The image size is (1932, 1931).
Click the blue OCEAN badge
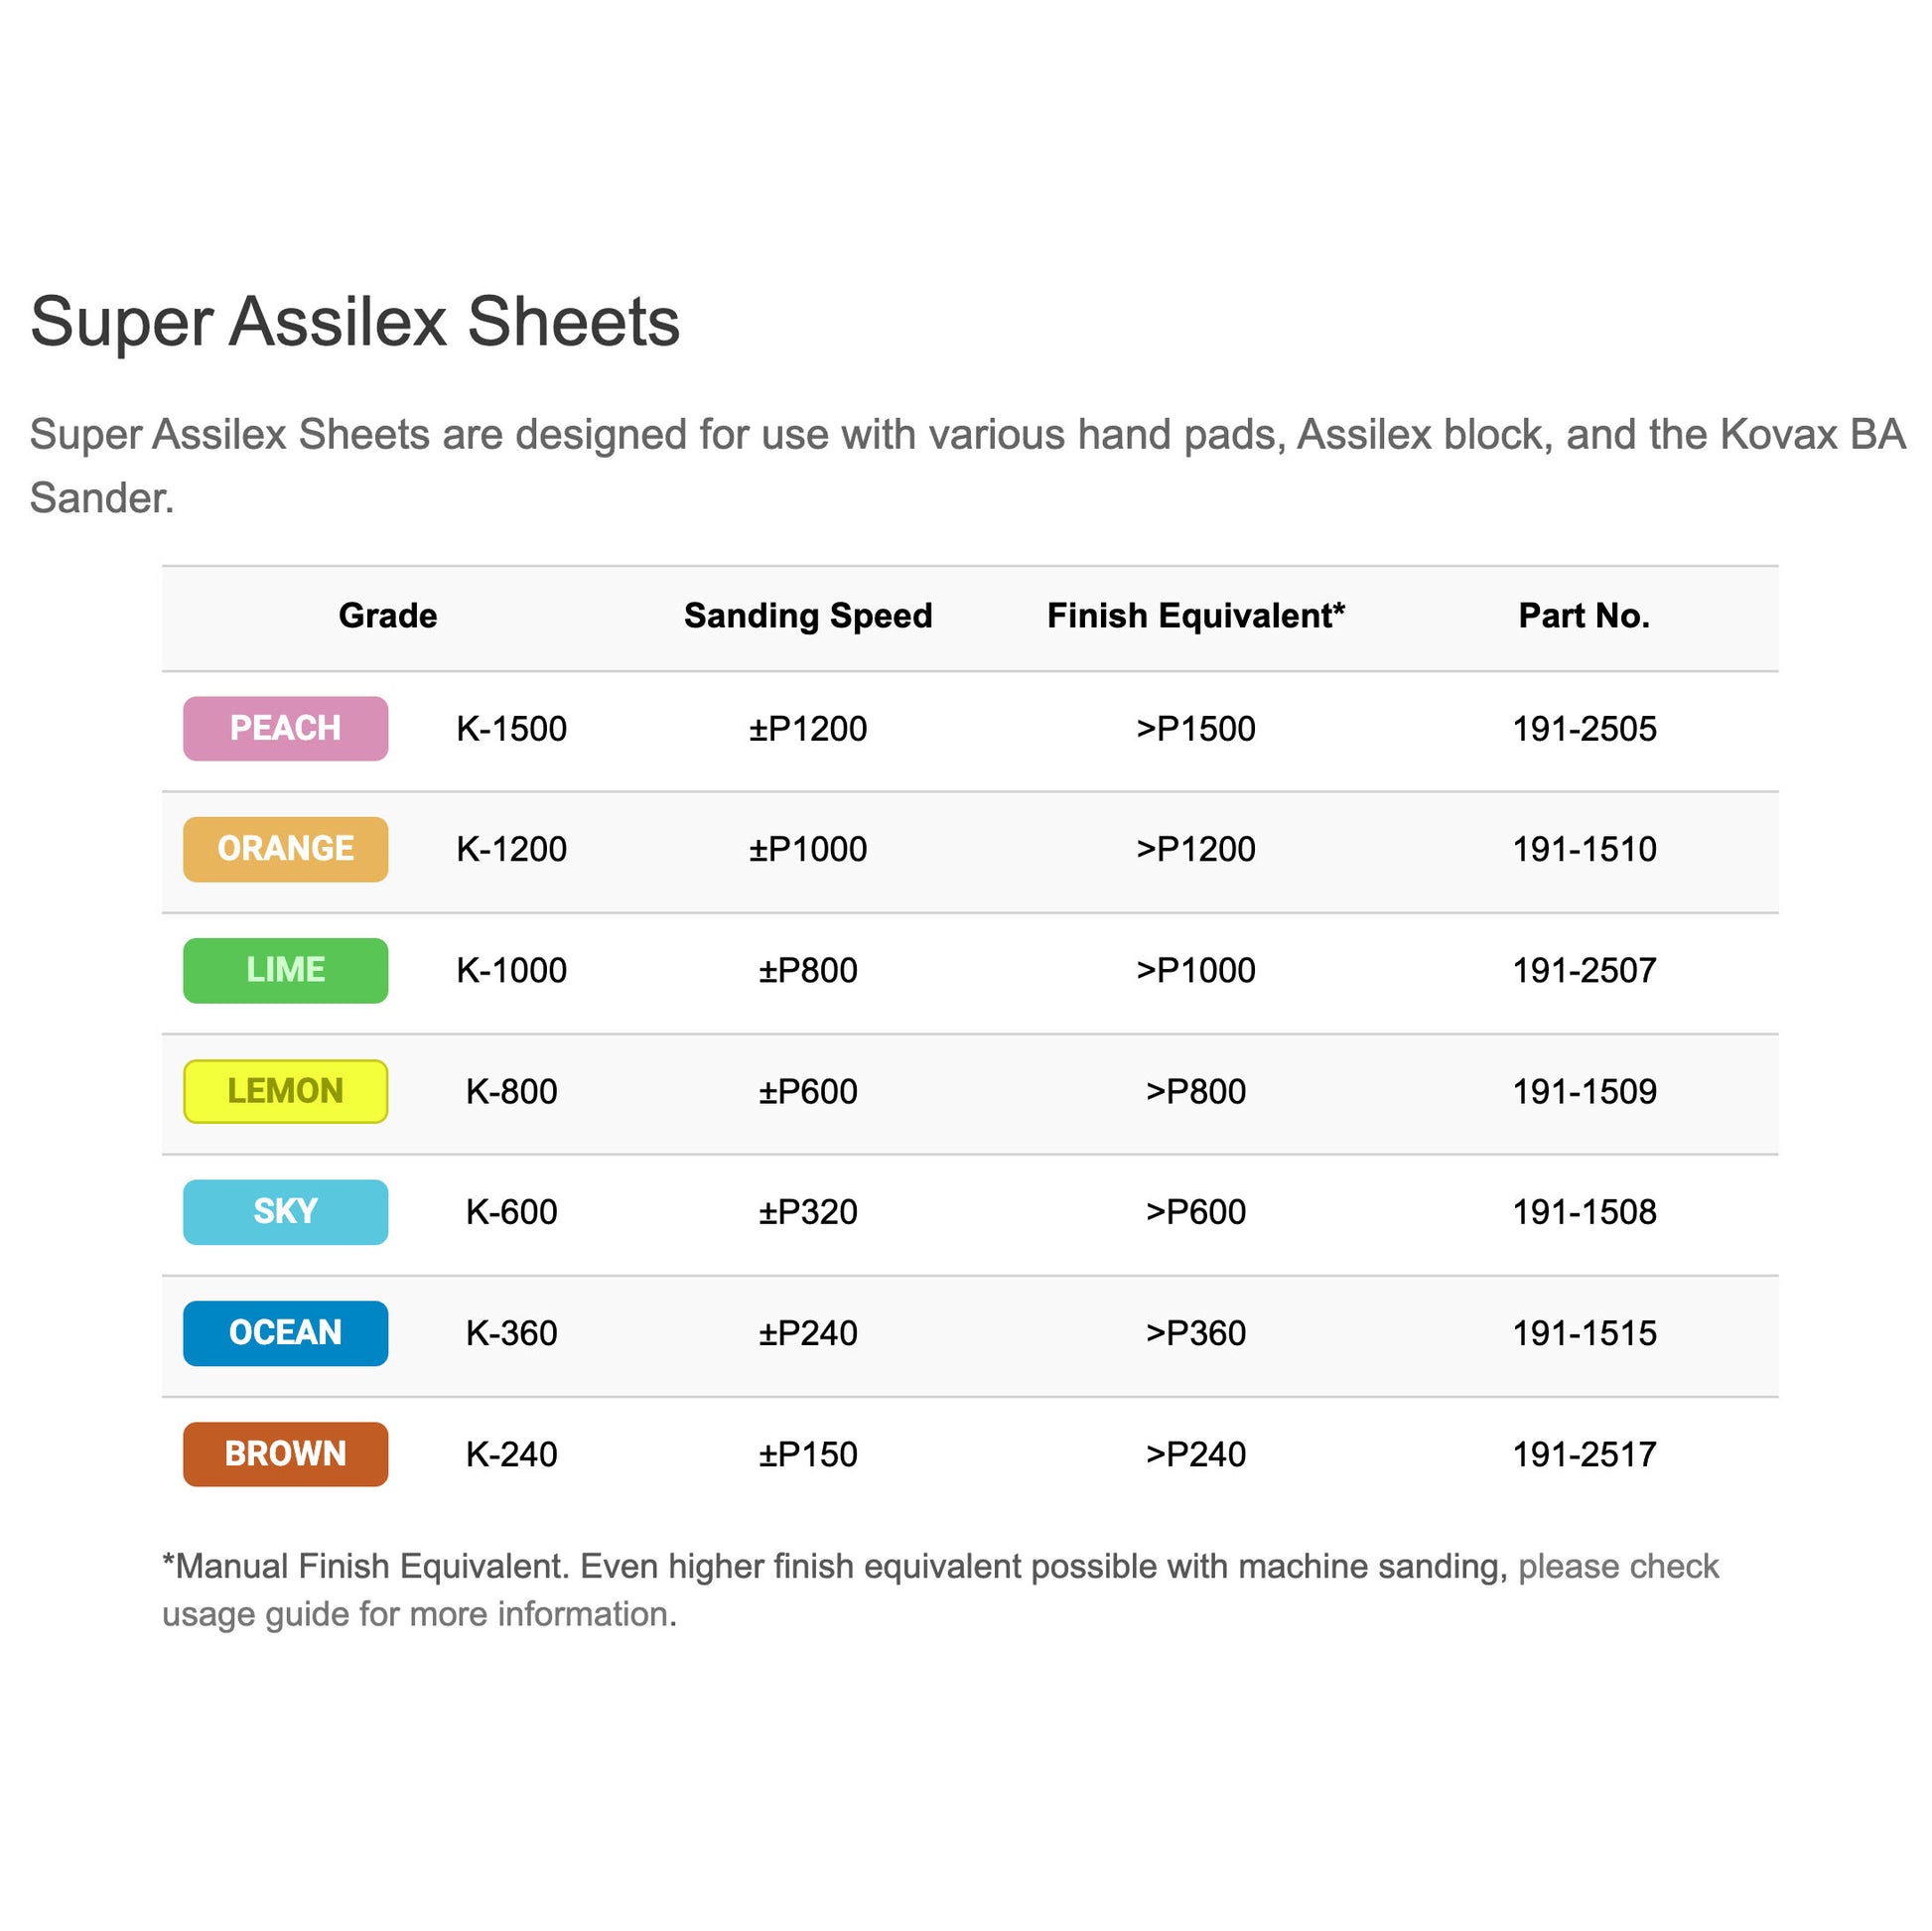(x=285, y=1333)
